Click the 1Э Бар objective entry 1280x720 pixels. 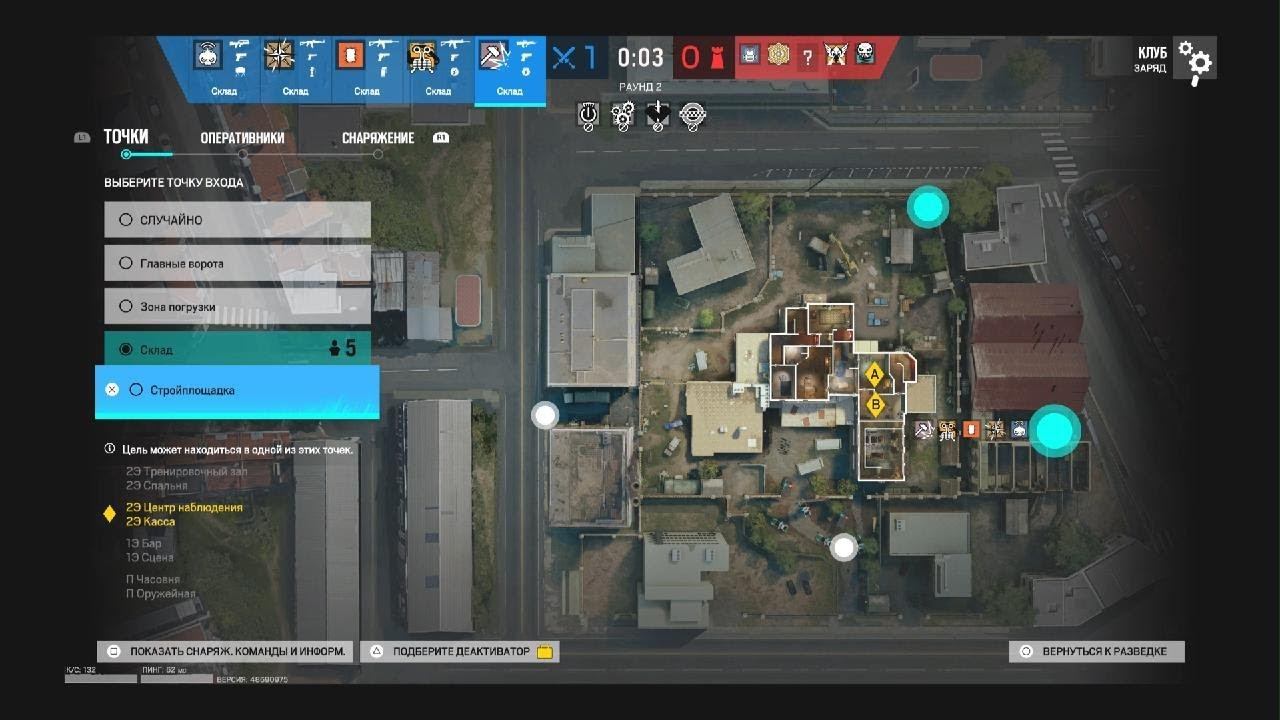(x=144, y=544)
